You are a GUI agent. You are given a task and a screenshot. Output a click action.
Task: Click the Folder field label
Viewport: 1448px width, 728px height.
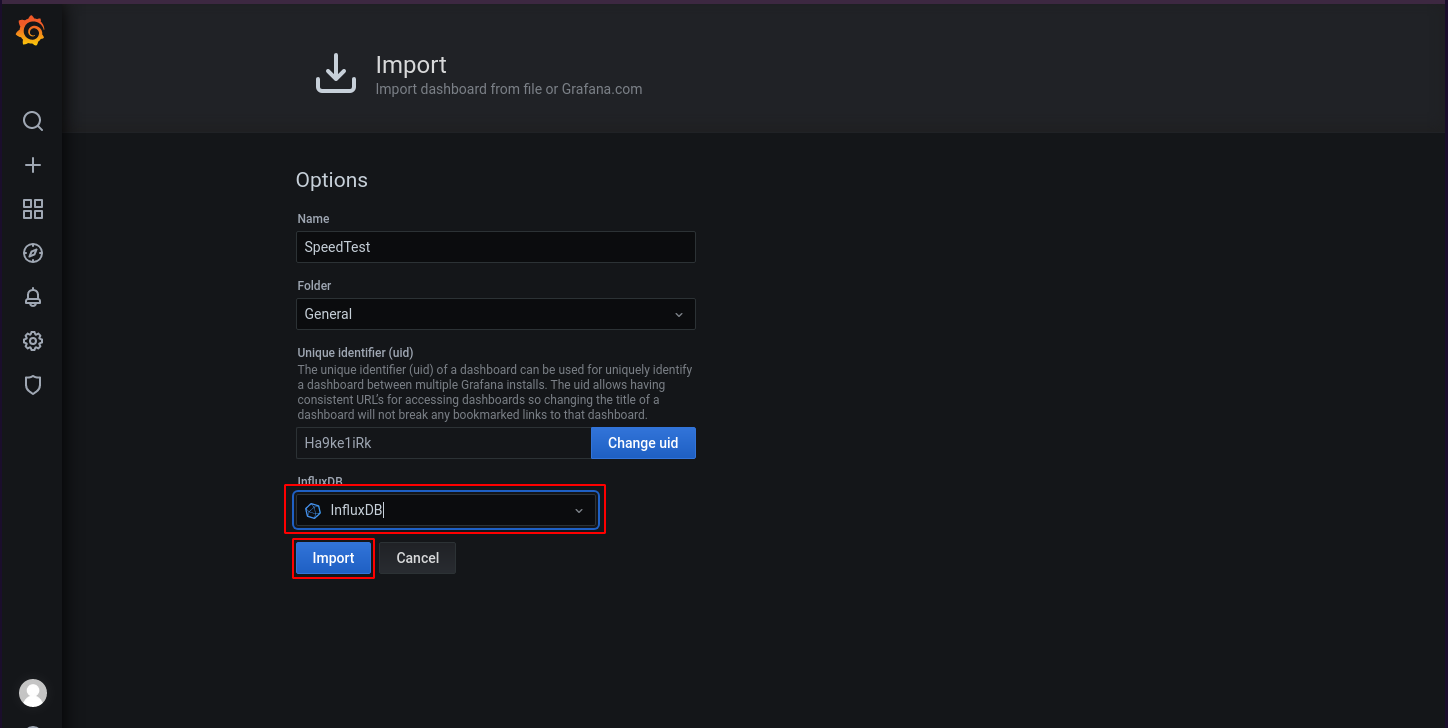point(314,285)
